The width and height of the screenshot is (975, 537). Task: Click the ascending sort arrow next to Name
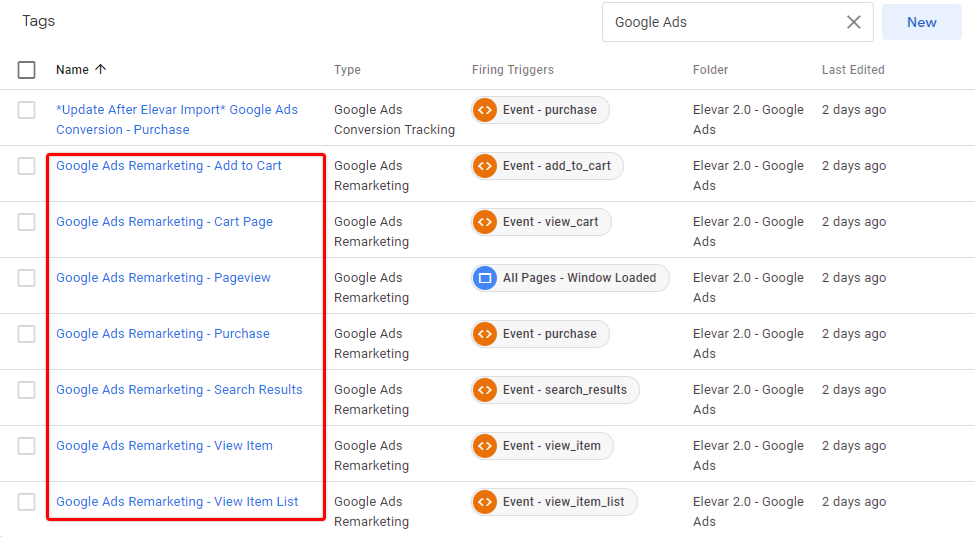click(101, 69)
